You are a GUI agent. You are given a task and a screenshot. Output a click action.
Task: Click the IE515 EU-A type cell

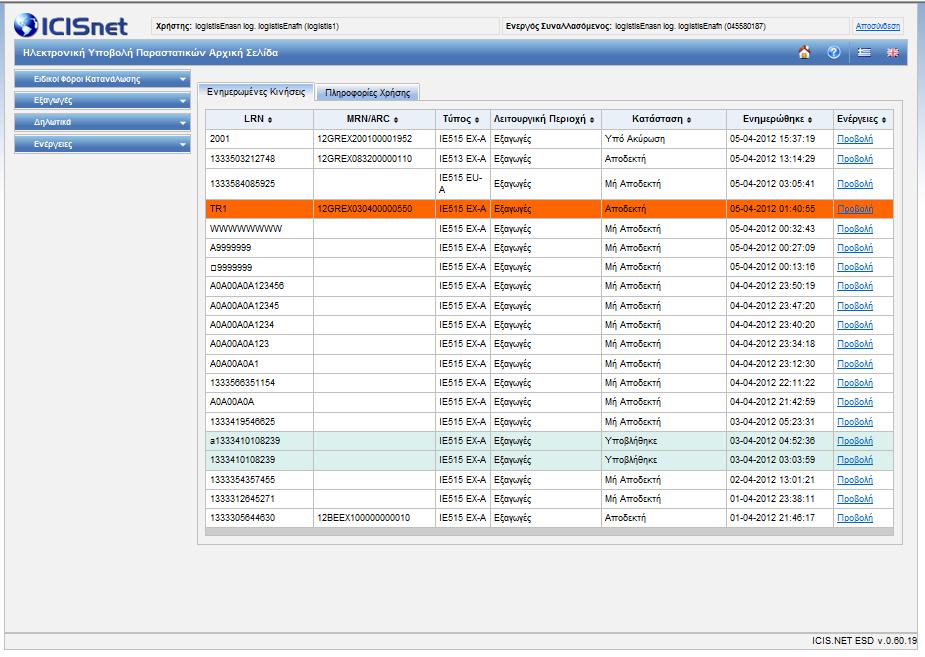pyautogui.click(x=463, y=184)
